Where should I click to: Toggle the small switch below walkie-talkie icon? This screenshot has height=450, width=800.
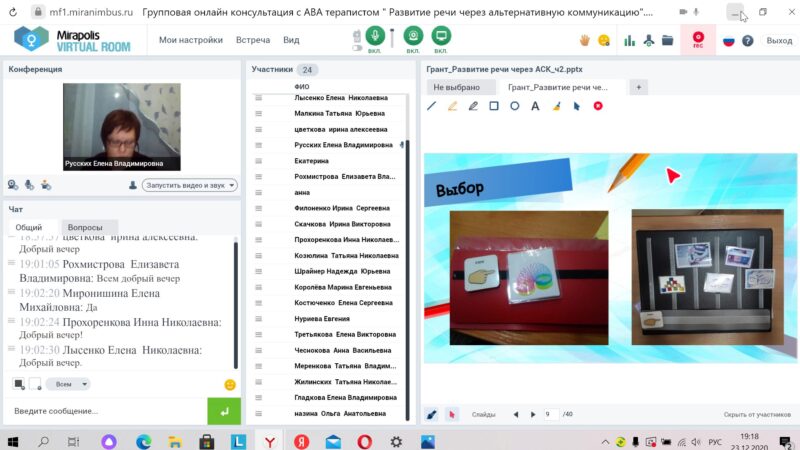click(x=357, y=48)
